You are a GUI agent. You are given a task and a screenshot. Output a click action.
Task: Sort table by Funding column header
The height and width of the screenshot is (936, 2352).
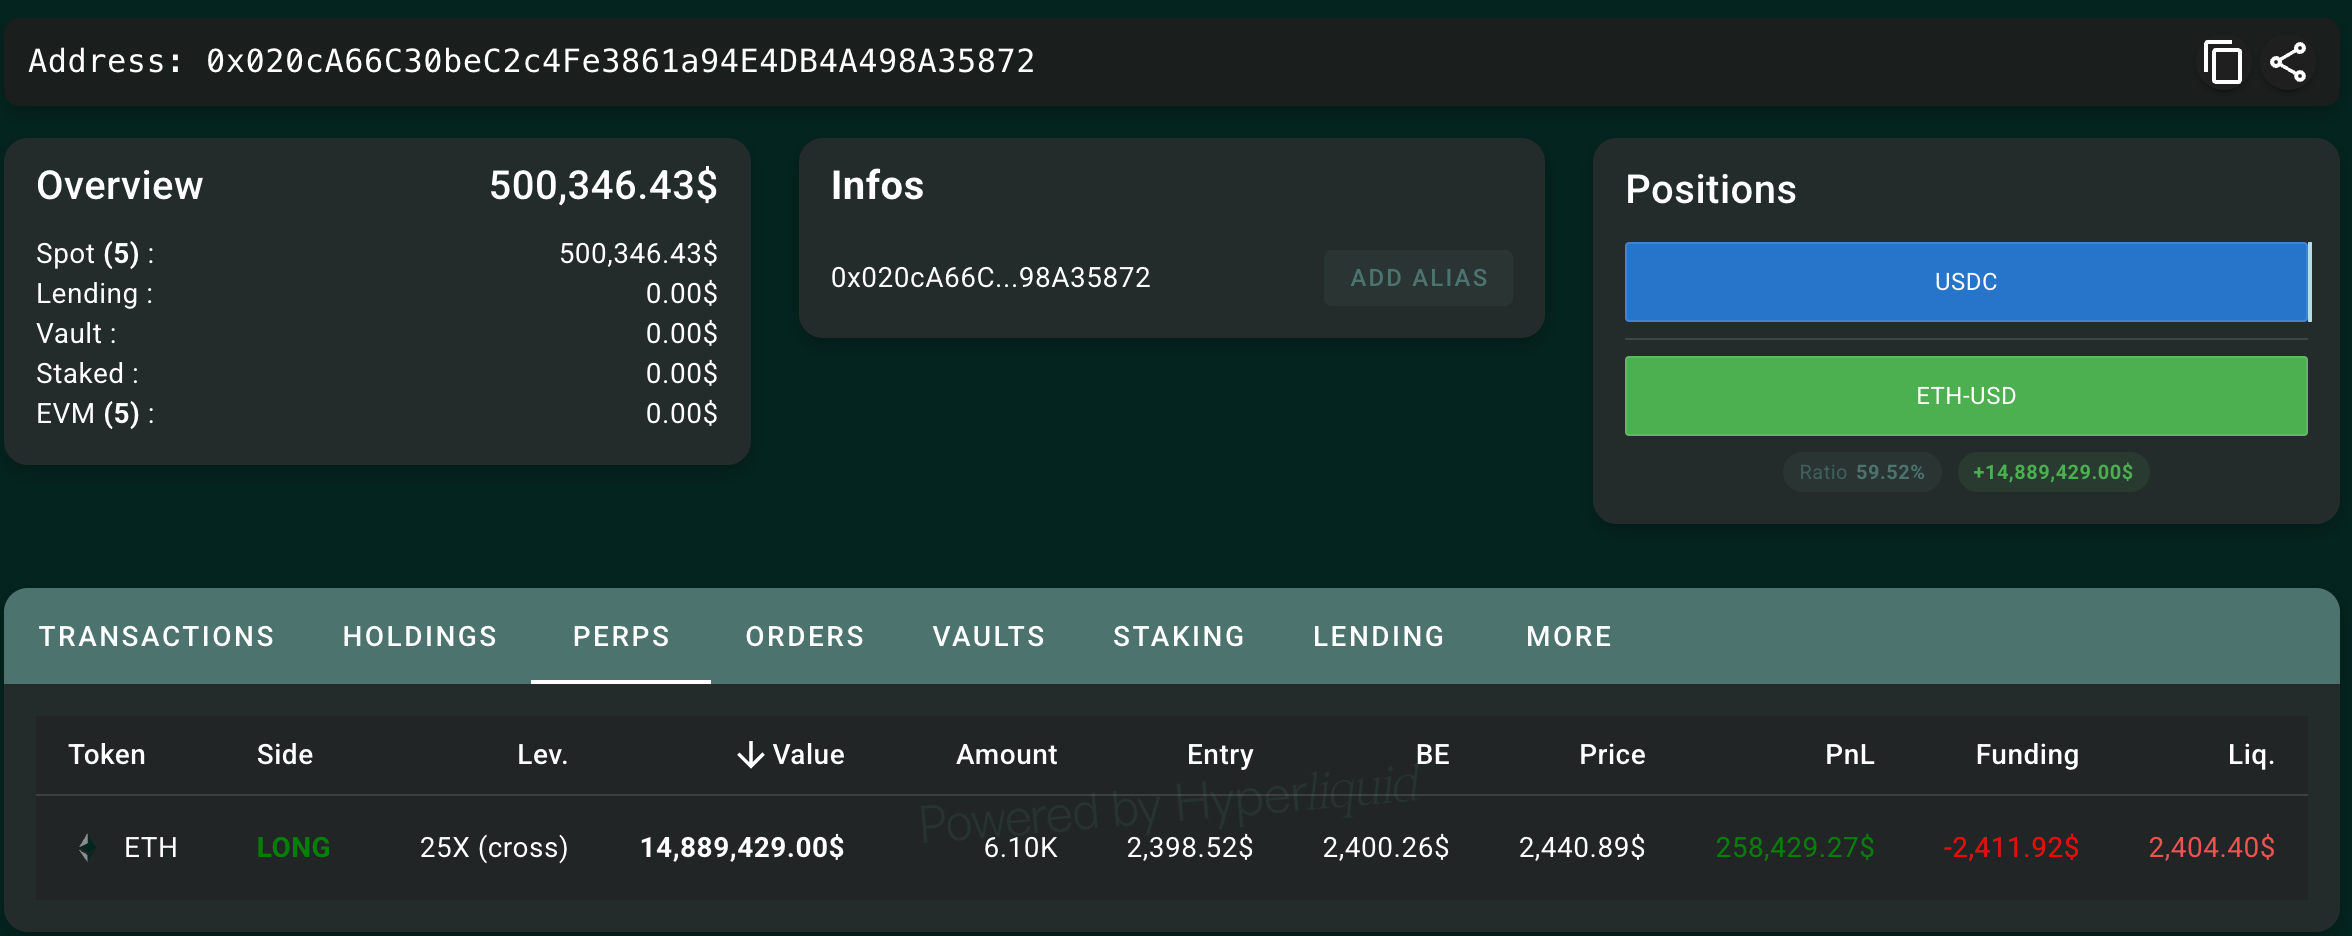coord(2027,754)
